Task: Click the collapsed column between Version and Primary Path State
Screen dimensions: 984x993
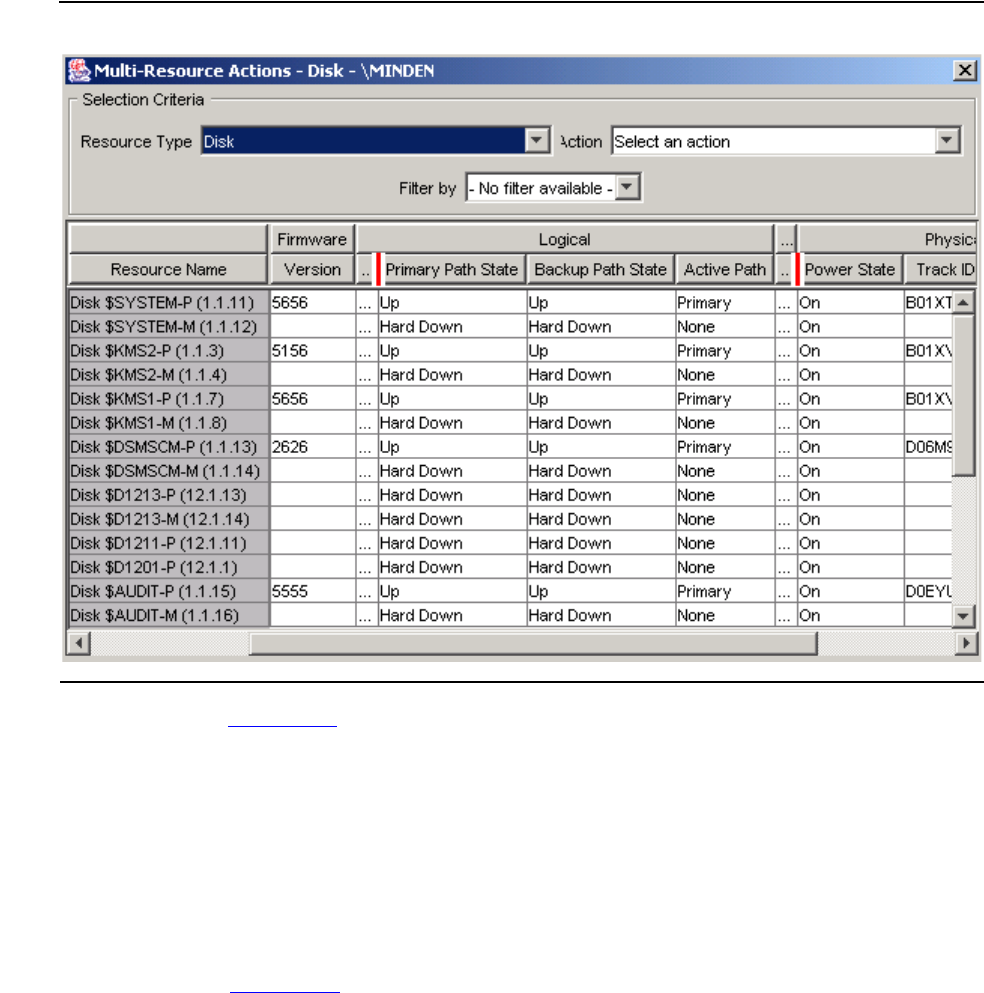Action: click(x=366, y=270)
